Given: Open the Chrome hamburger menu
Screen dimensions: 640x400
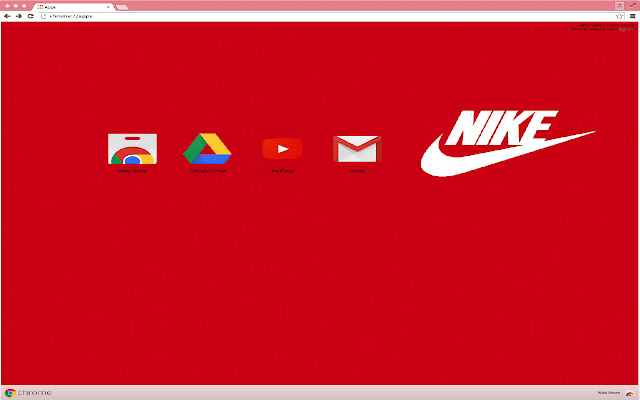Looking at the screenshot, I should (x=633, y=16).
